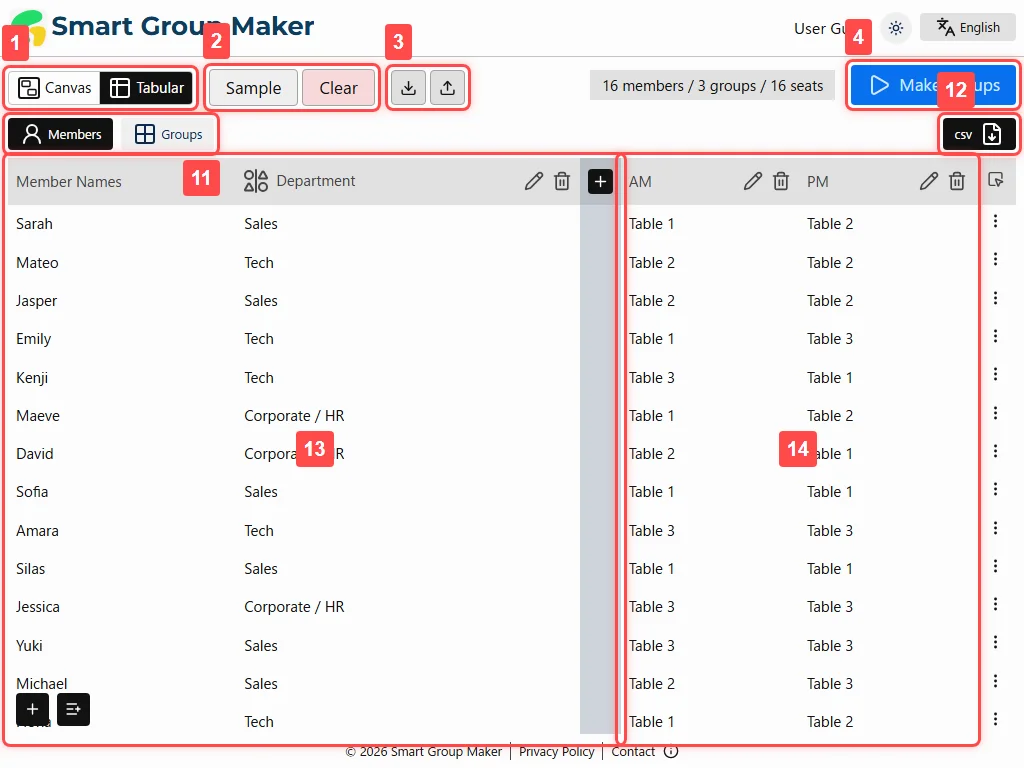The width and height of the screenshot is (1024, 768).
Task: Click Sofia's Sales department cell
Action: [261, 492]
